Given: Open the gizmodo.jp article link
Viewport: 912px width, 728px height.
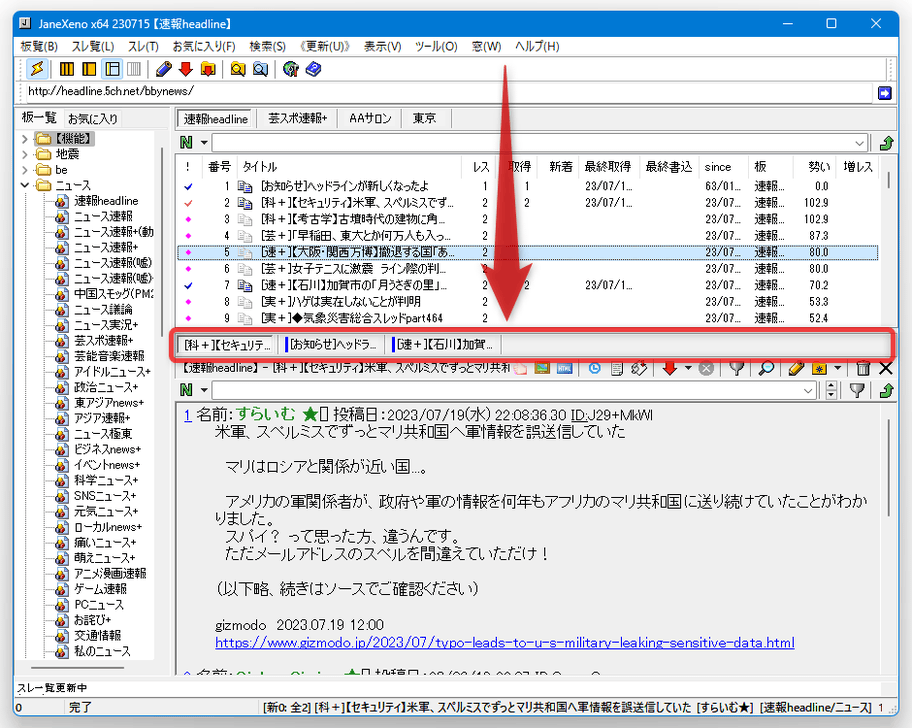Looking at the screenshot, I should coord(504,643).
